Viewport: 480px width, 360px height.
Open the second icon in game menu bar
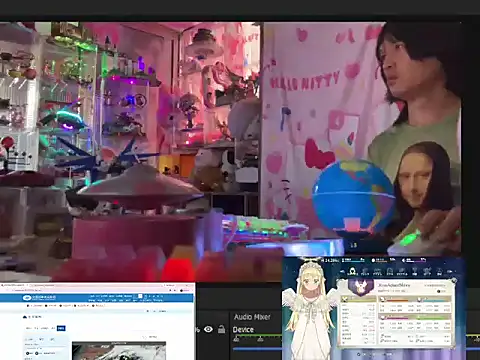coord(365,272)
